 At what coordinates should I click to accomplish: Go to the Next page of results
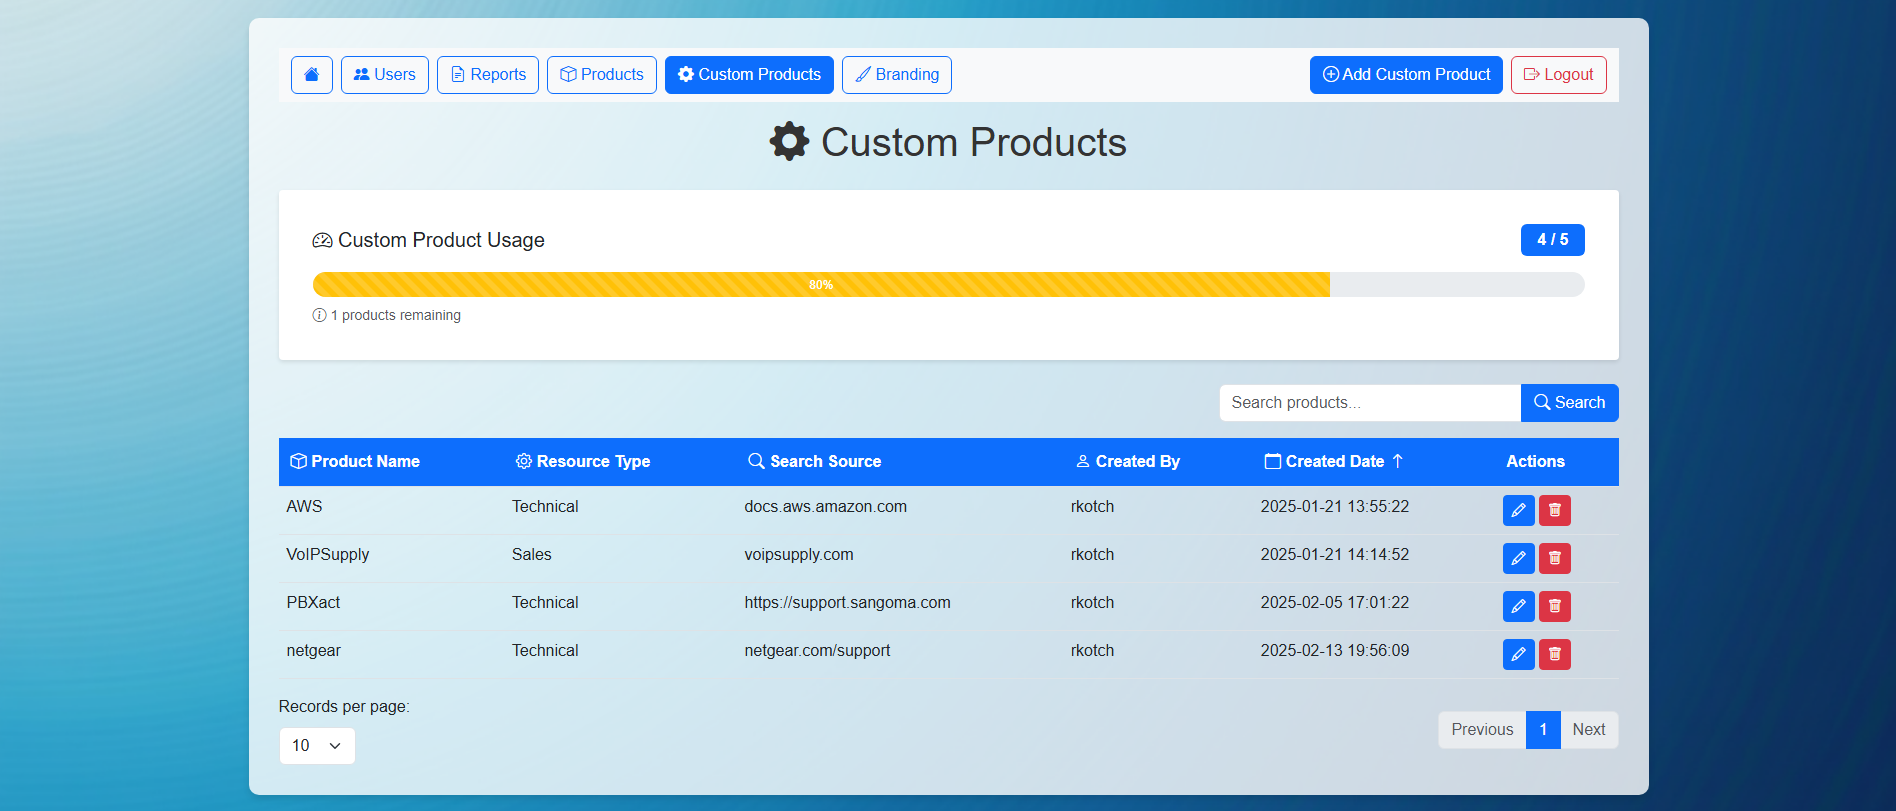(1588, 730)
